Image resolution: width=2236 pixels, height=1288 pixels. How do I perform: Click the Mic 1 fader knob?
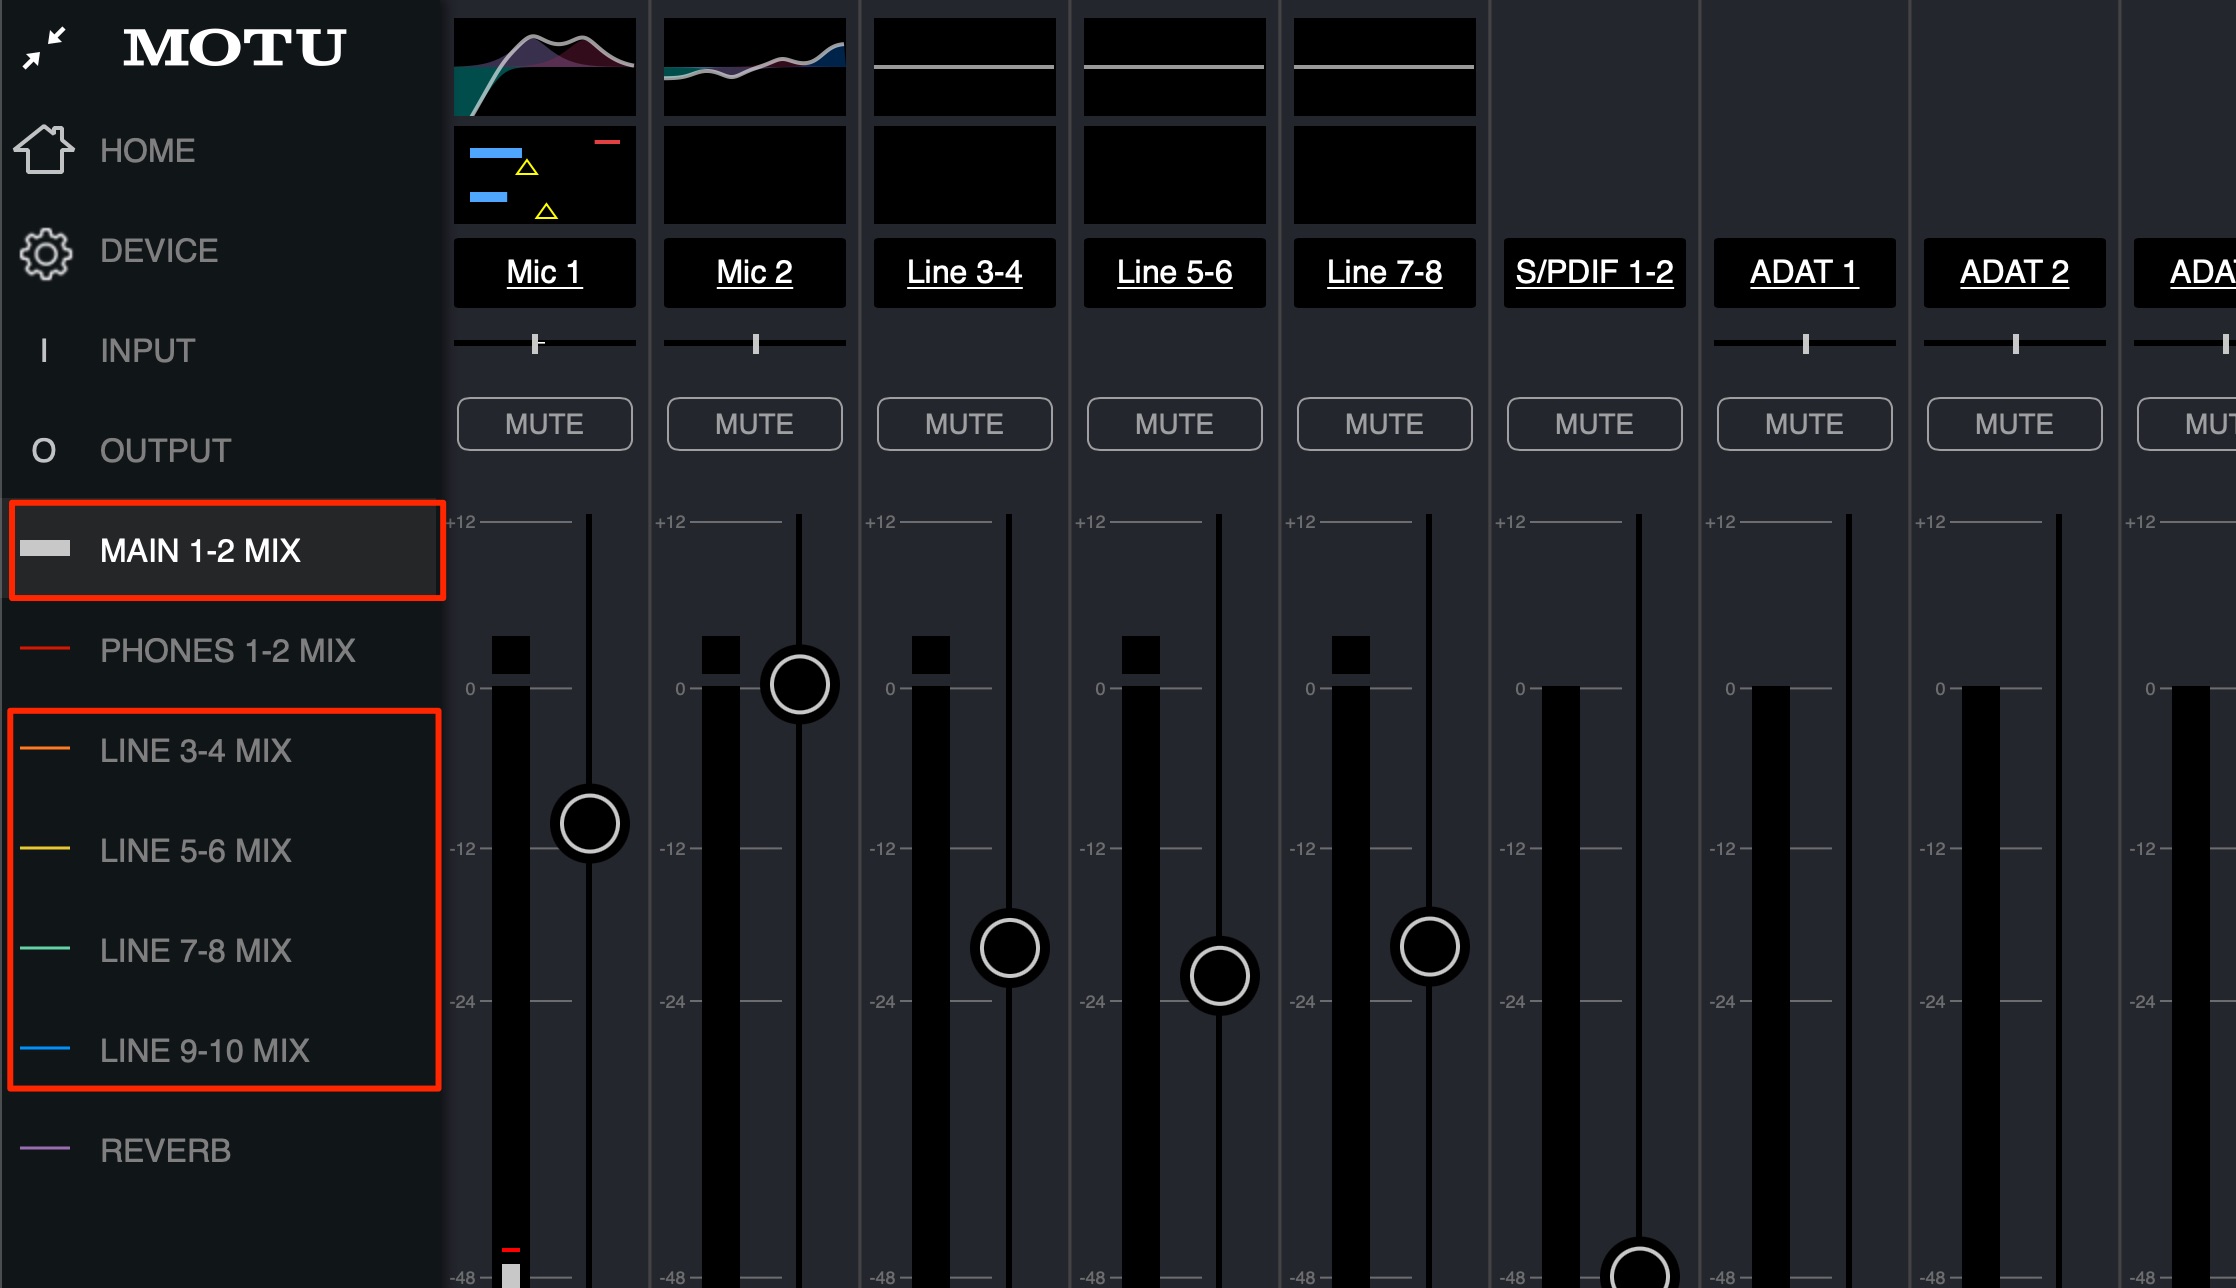tap(590, 824)
